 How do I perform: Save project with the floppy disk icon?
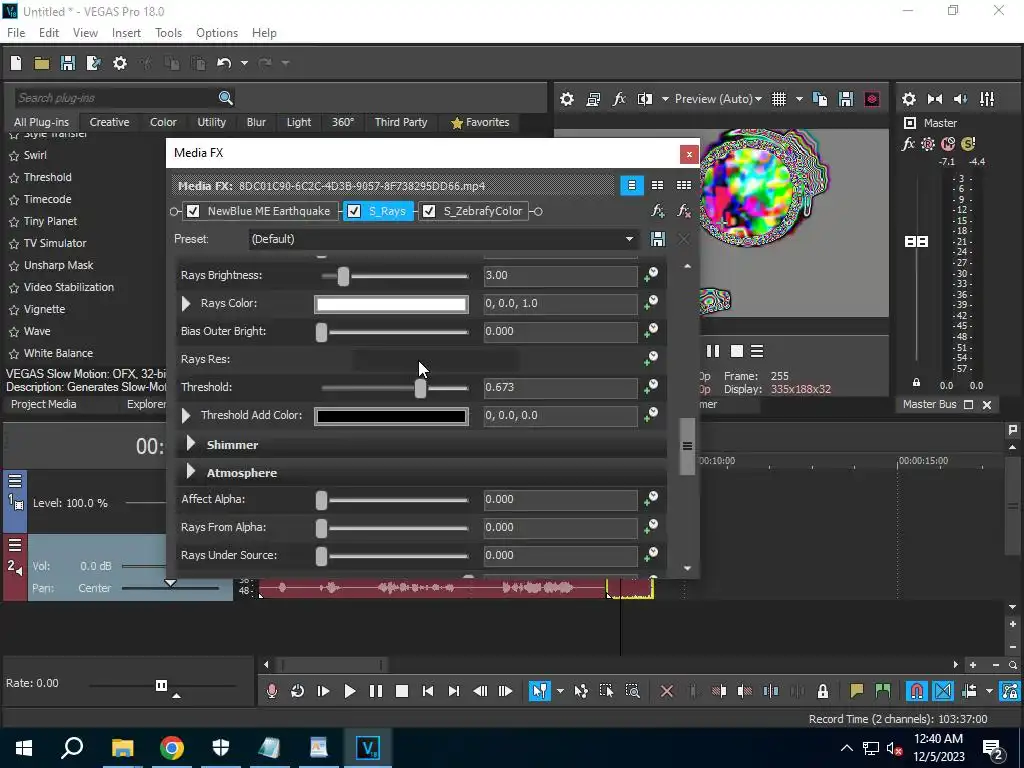(x=68, y=63)
